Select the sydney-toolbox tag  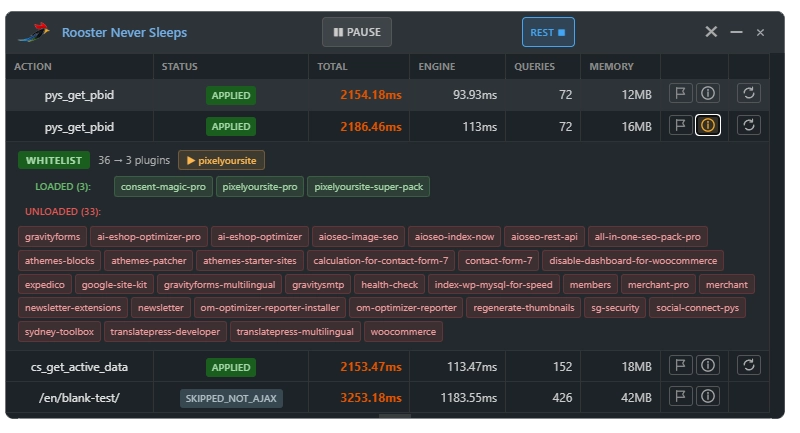click(59, 332)
